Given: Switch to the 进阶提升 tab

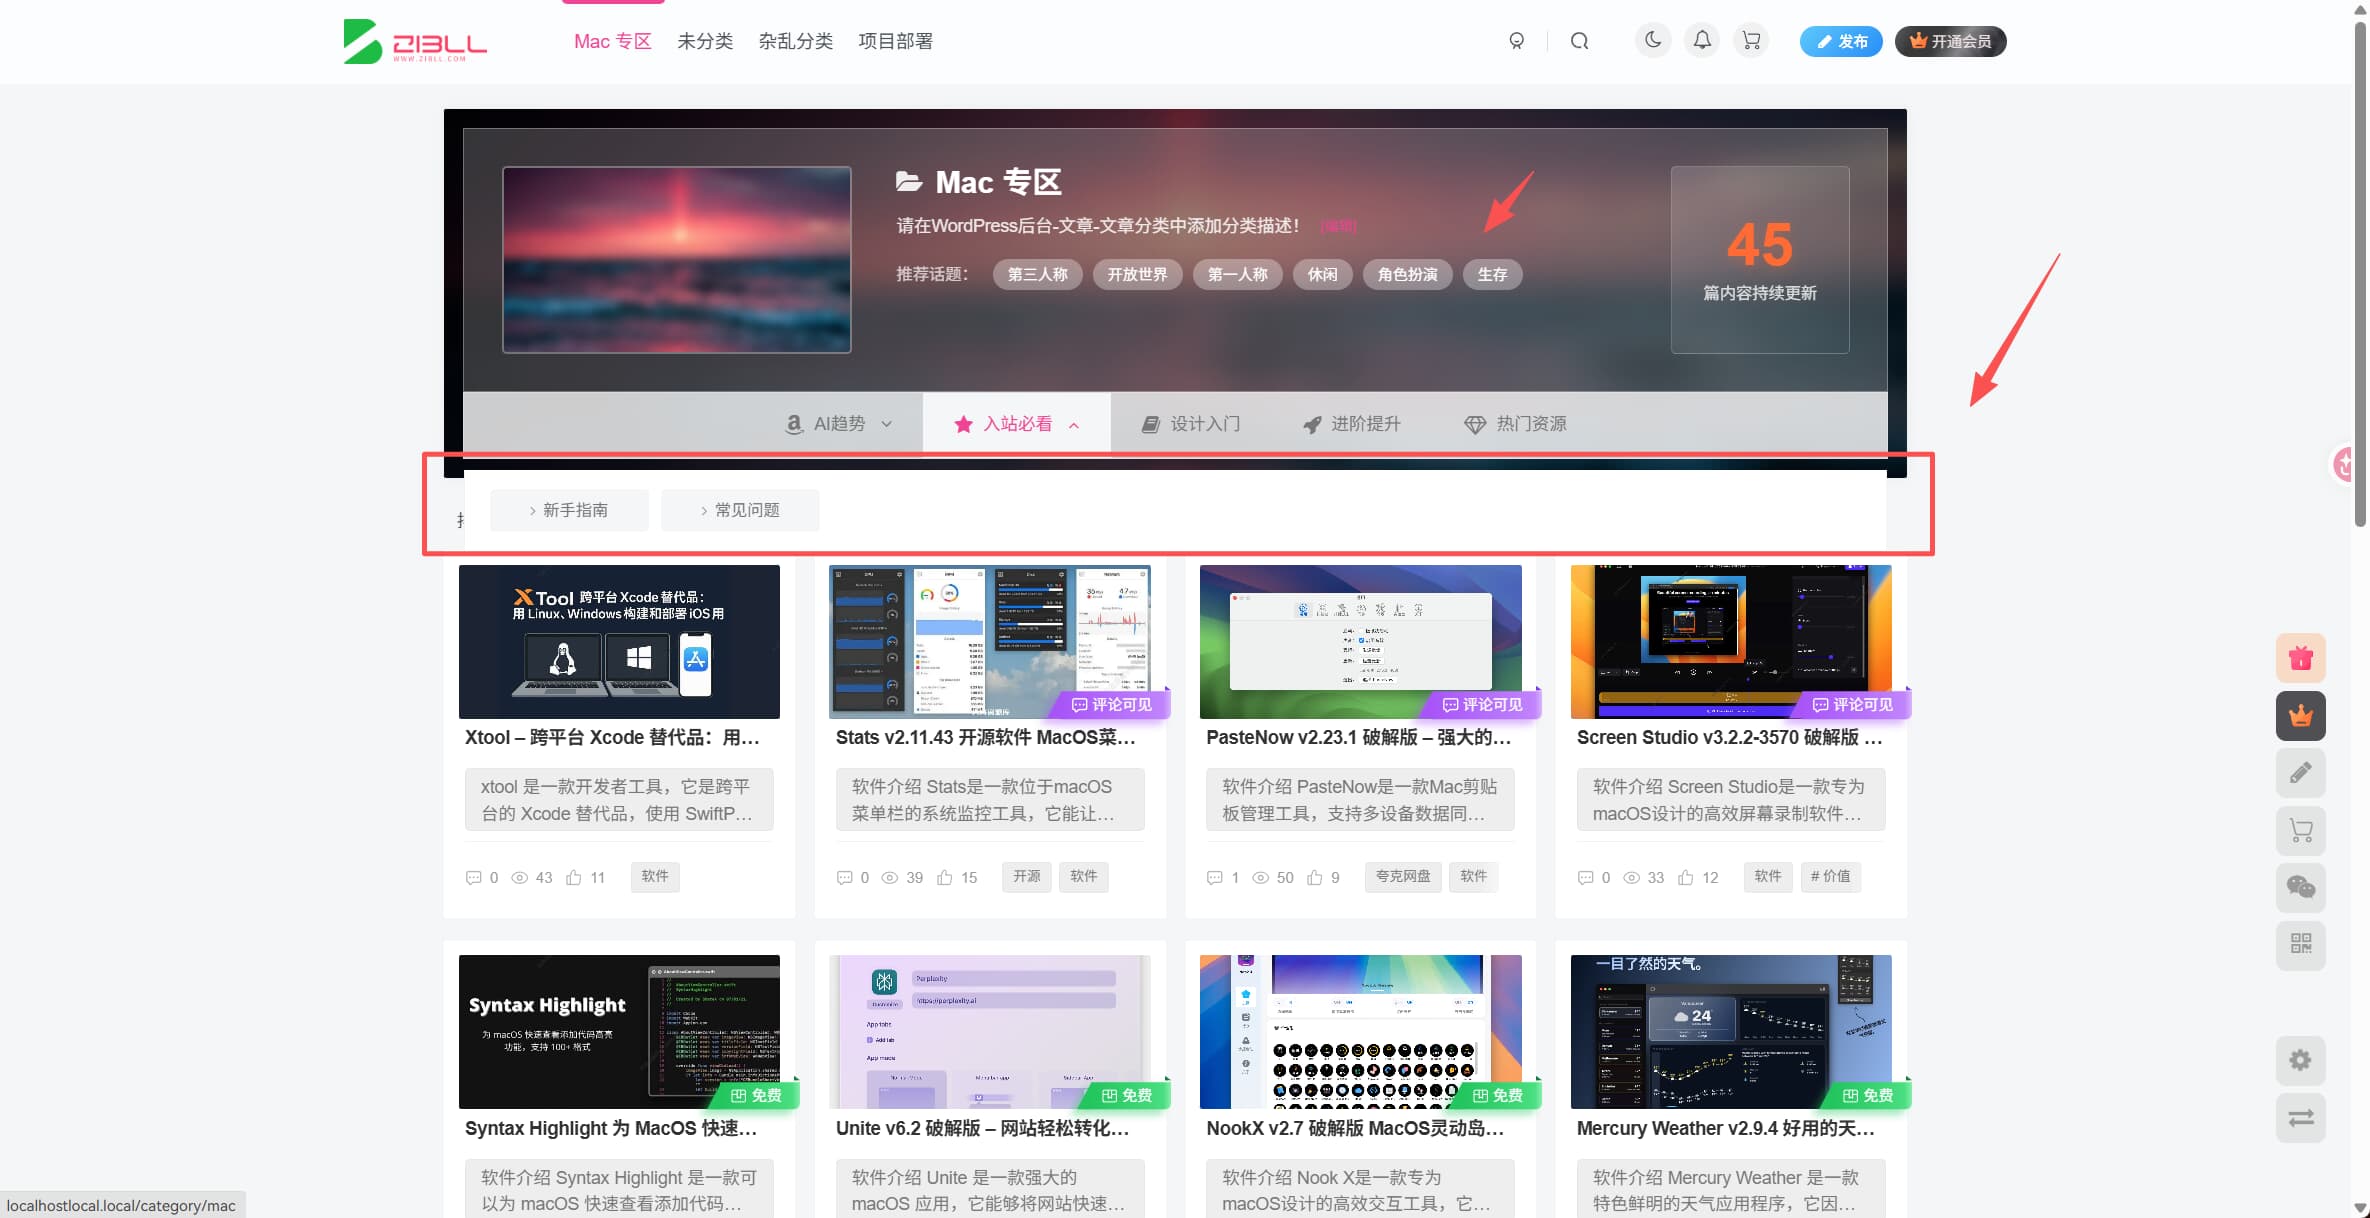Looking at the screenshot, I should 1351,424.
